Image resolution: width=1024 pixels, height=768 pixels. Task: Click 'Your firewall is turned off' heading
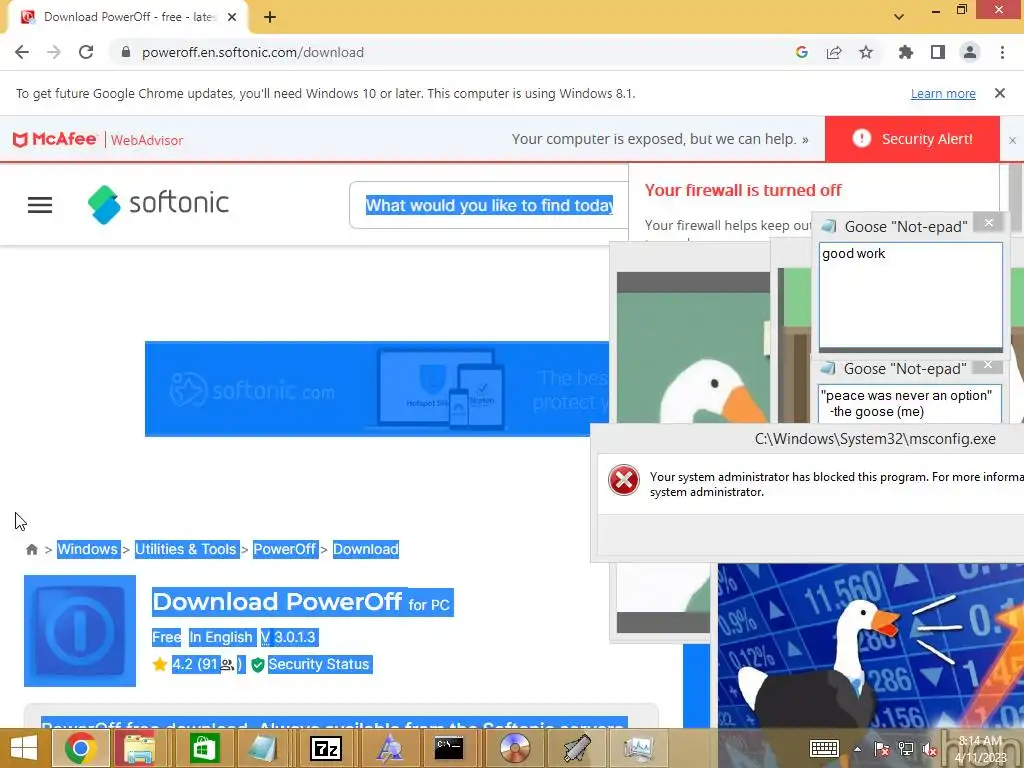click(x=743, y=190)
